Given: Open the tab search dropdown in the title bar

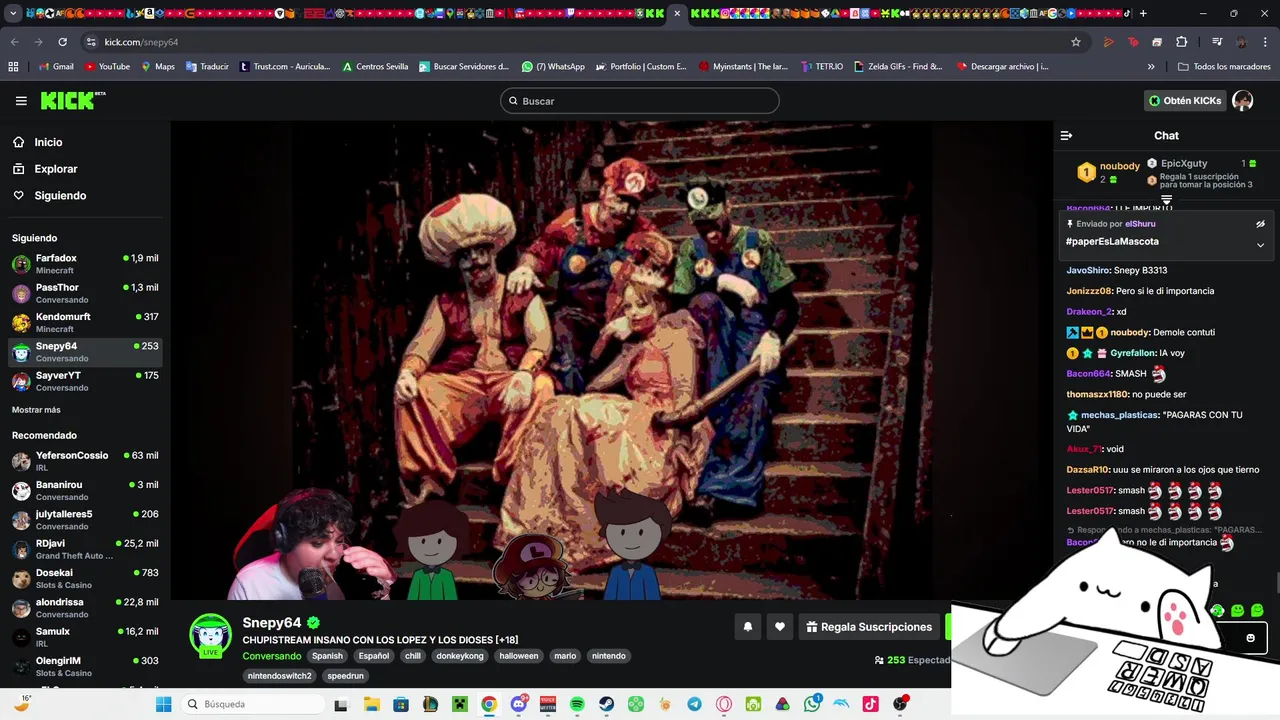Looking at the screenshot, I should click(13, 13).
